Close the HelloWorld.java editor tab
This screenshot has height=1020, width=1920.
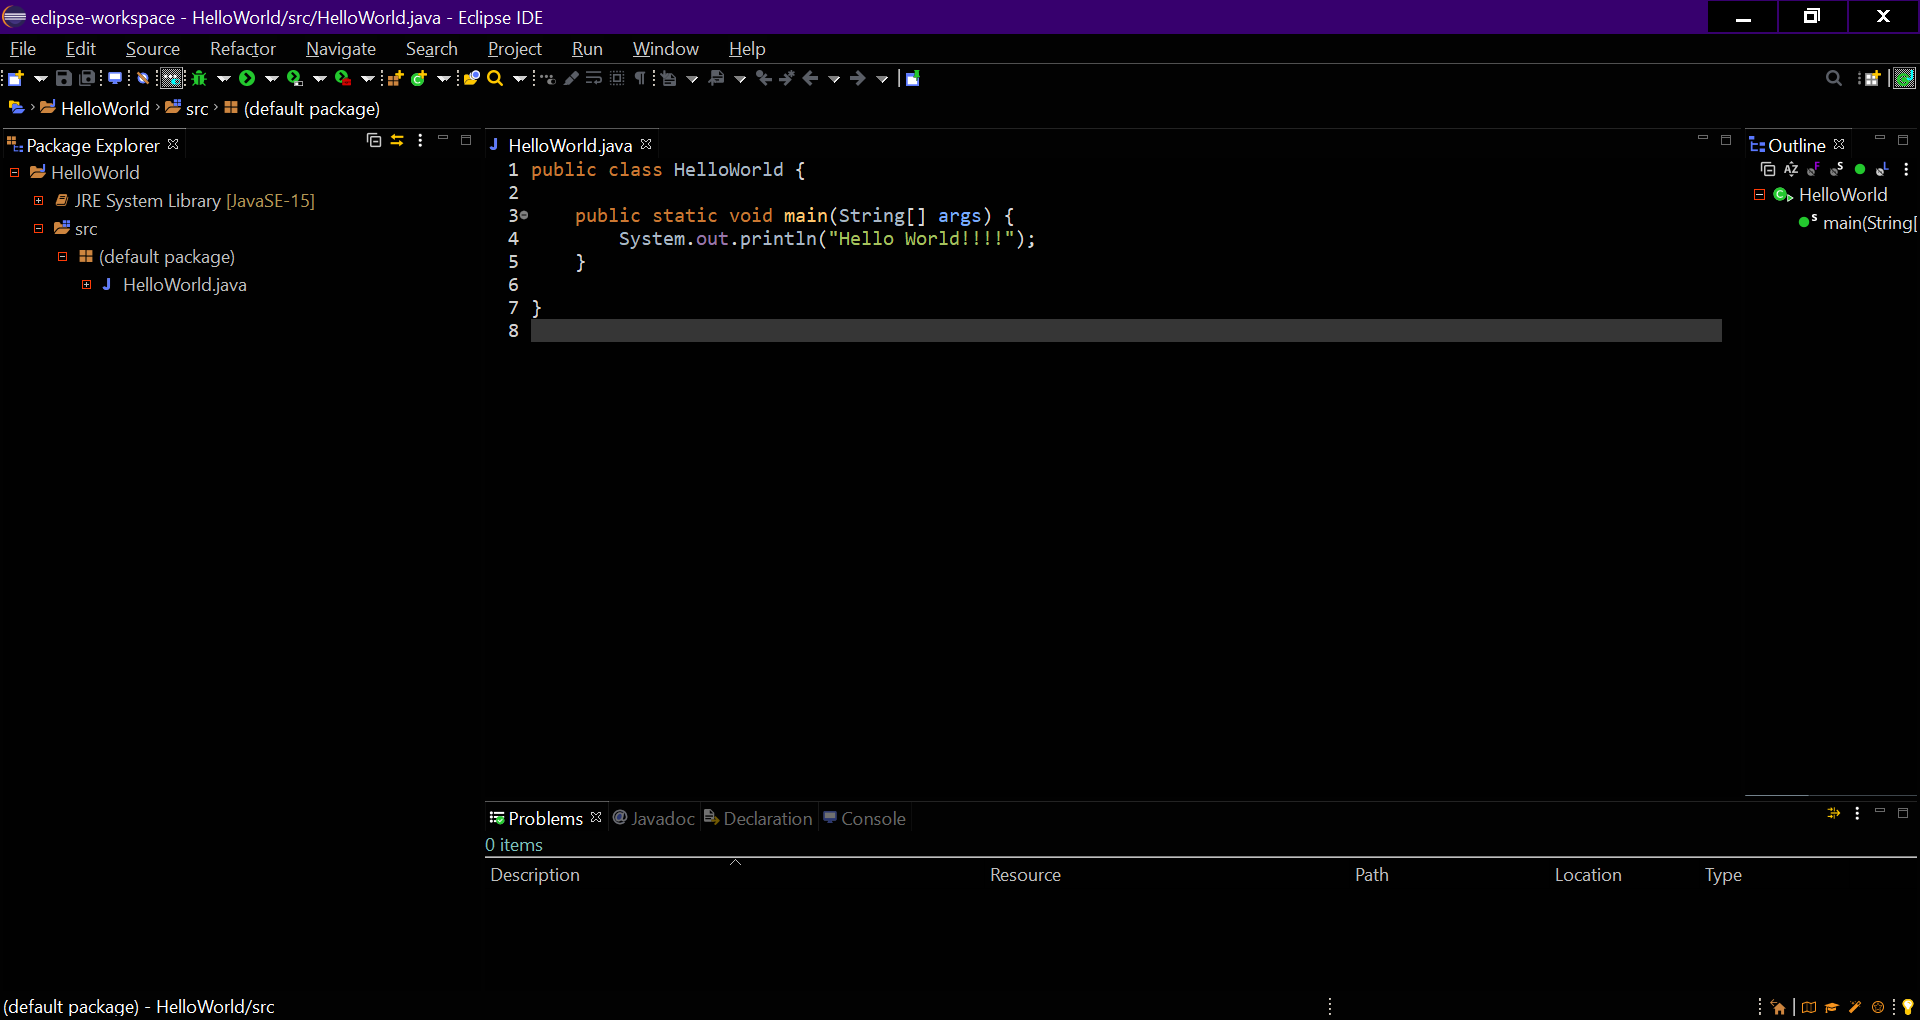pos(646,145)
